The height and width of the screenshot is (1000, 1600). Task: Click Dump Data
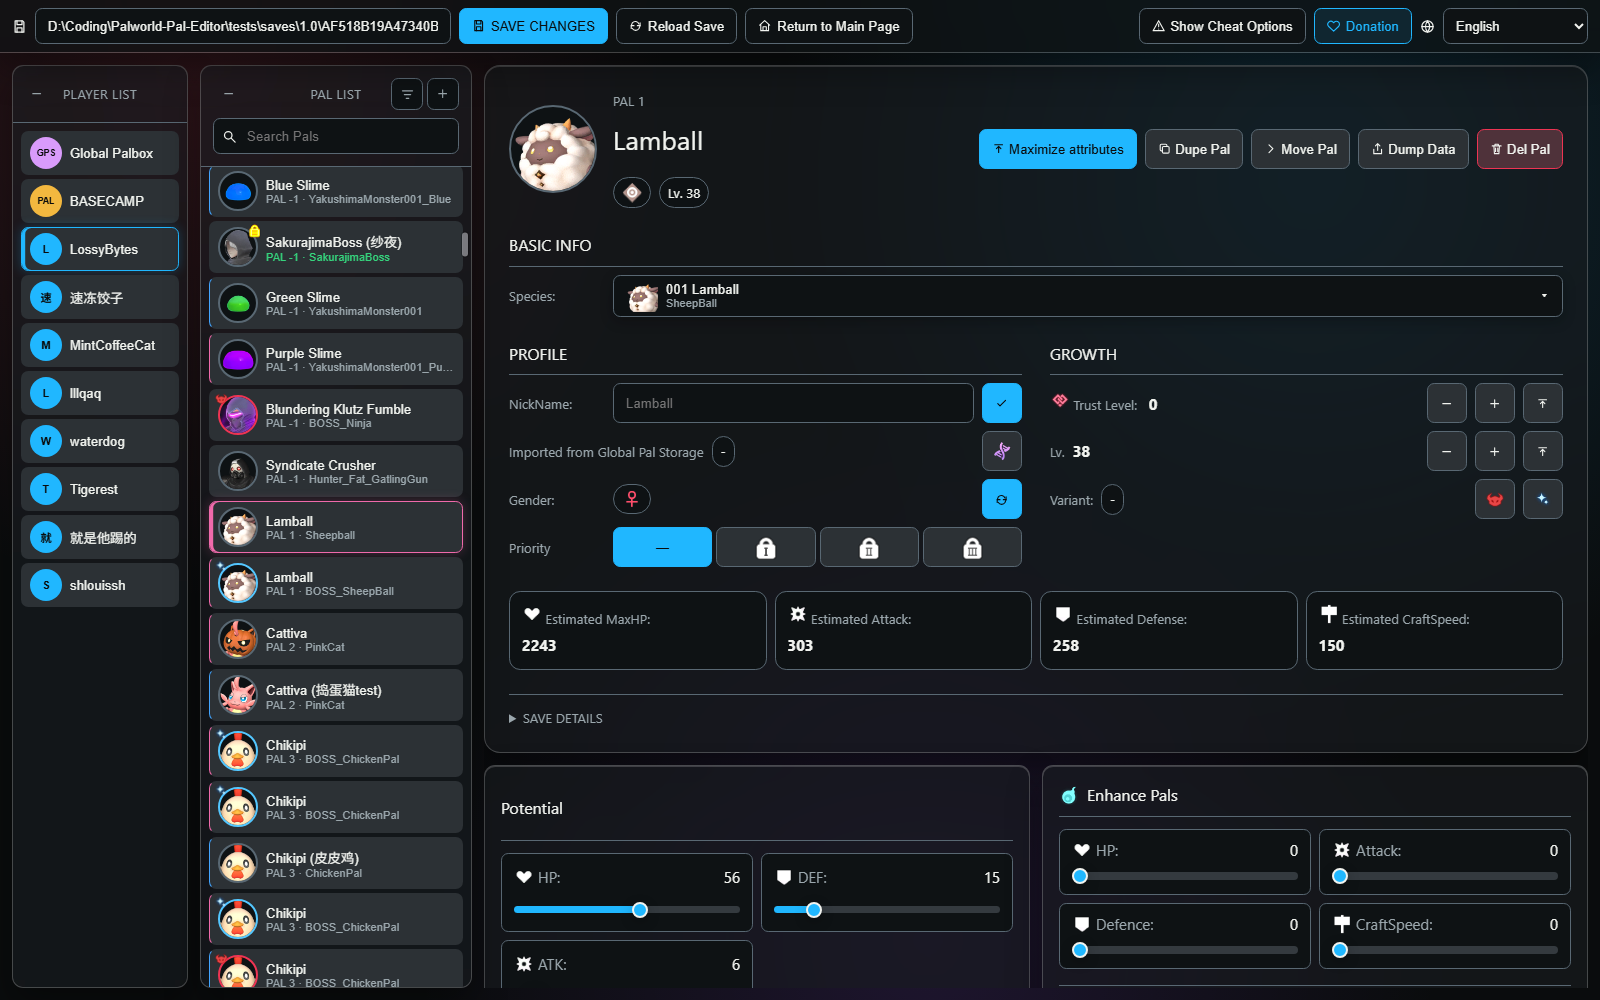coord(1414,149)
